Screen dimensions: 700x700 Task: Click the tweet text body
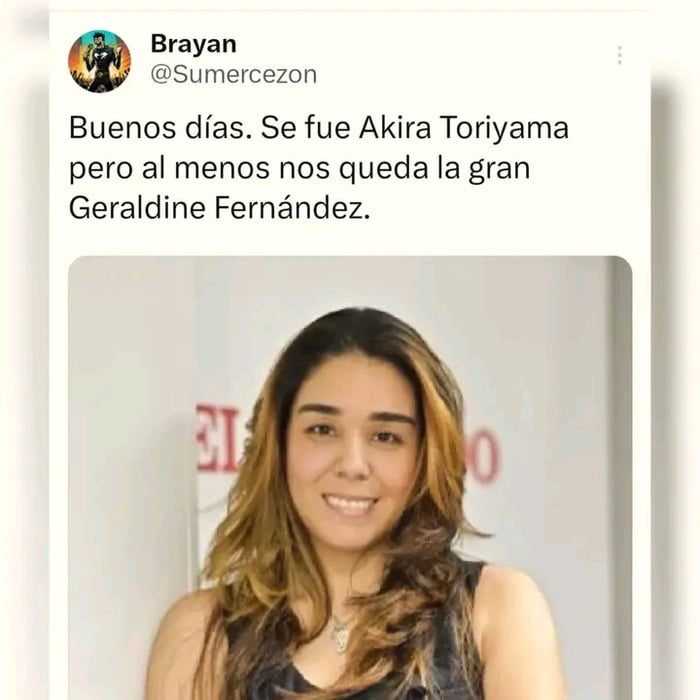pyautogui.click(x=319, y=168)
